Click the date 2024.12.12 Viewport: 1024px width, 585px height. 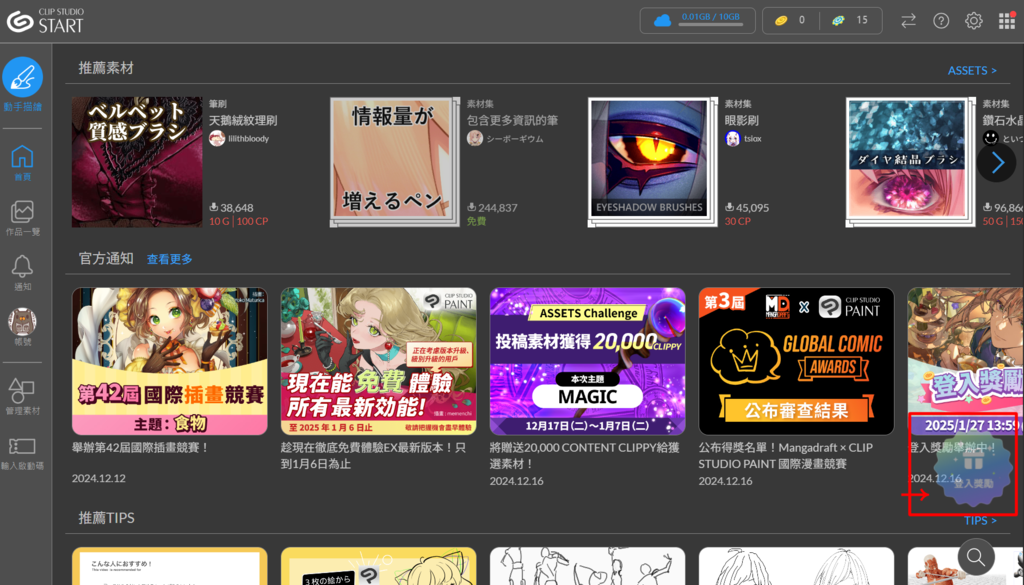click(x=99, y=479)
